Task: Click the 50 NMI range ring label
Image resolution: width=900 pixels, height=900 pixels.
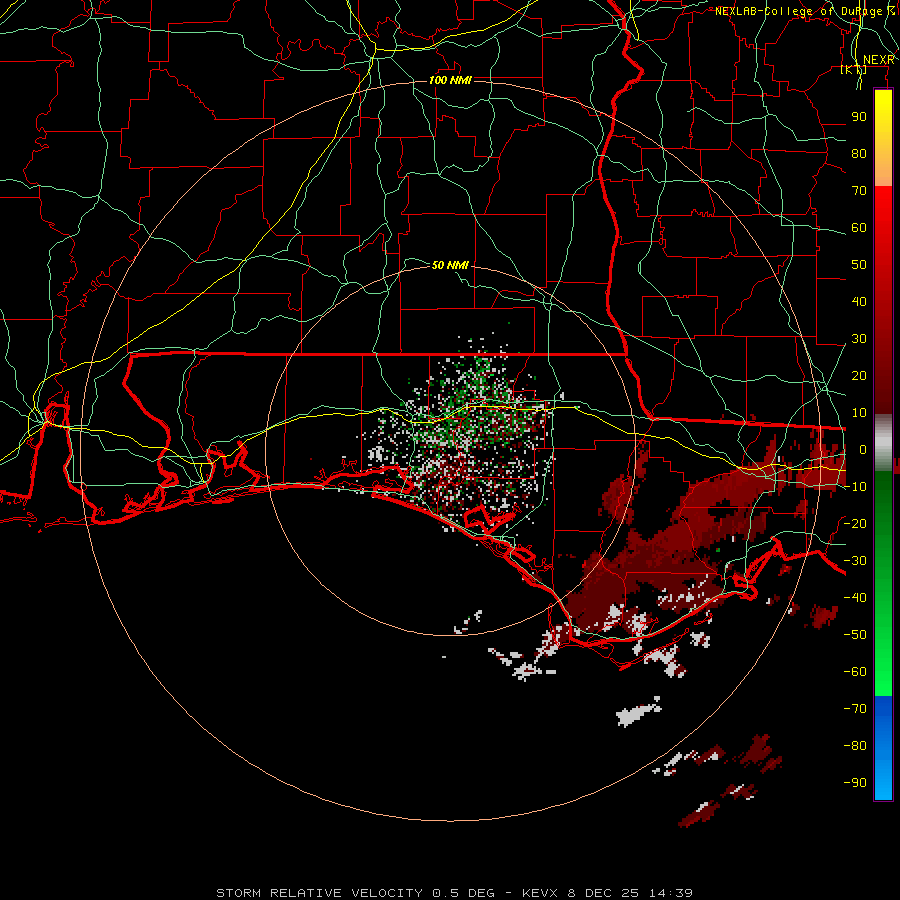Action: (450, 265)
